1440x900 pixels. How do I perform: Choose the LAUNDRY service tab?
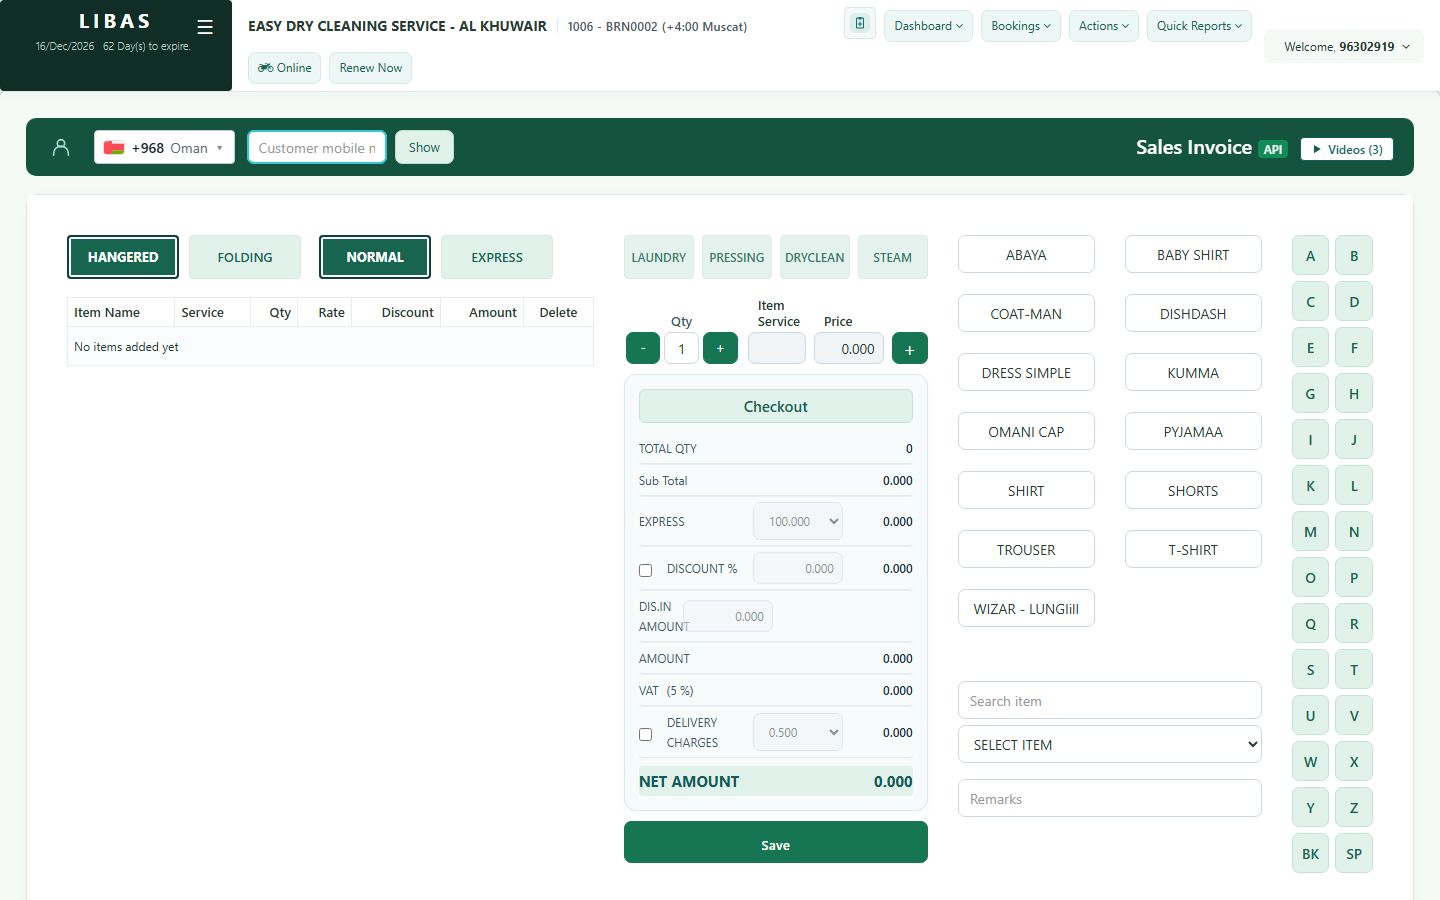pos(659,257)
